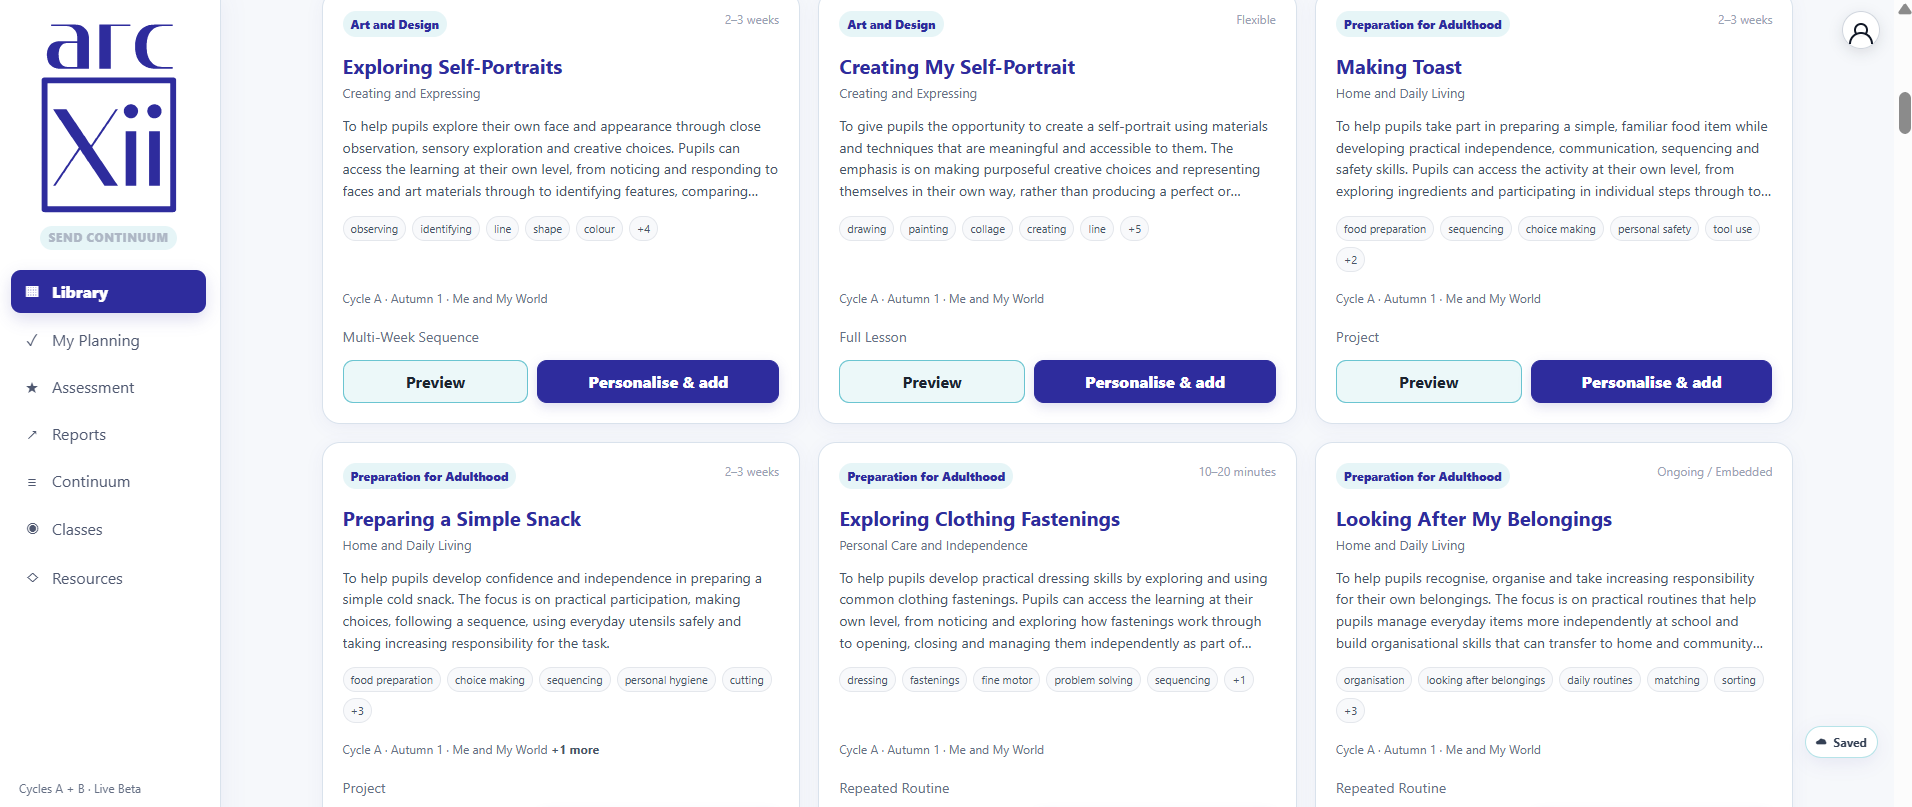Screen dimensions: 1912x807
Task: Click the Assessment star icon
Action: click(x=32, y=387)
